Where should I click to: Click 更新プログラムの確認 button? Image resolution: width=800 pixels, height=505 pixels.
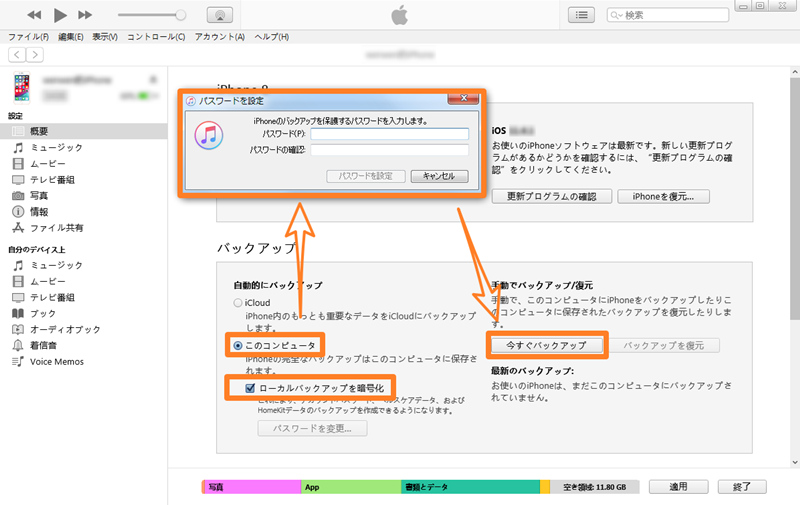click(552, 196)
